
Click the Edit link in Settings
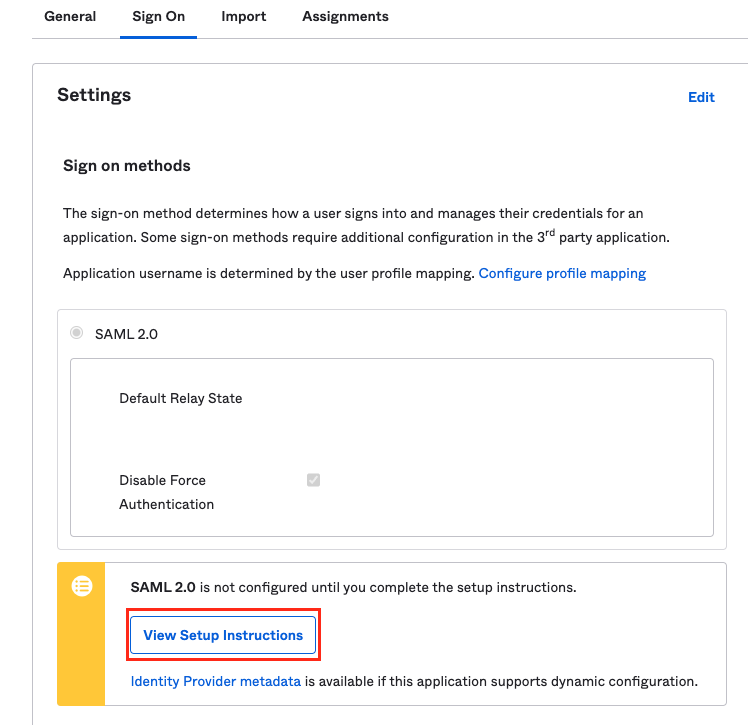coord(701,97)
